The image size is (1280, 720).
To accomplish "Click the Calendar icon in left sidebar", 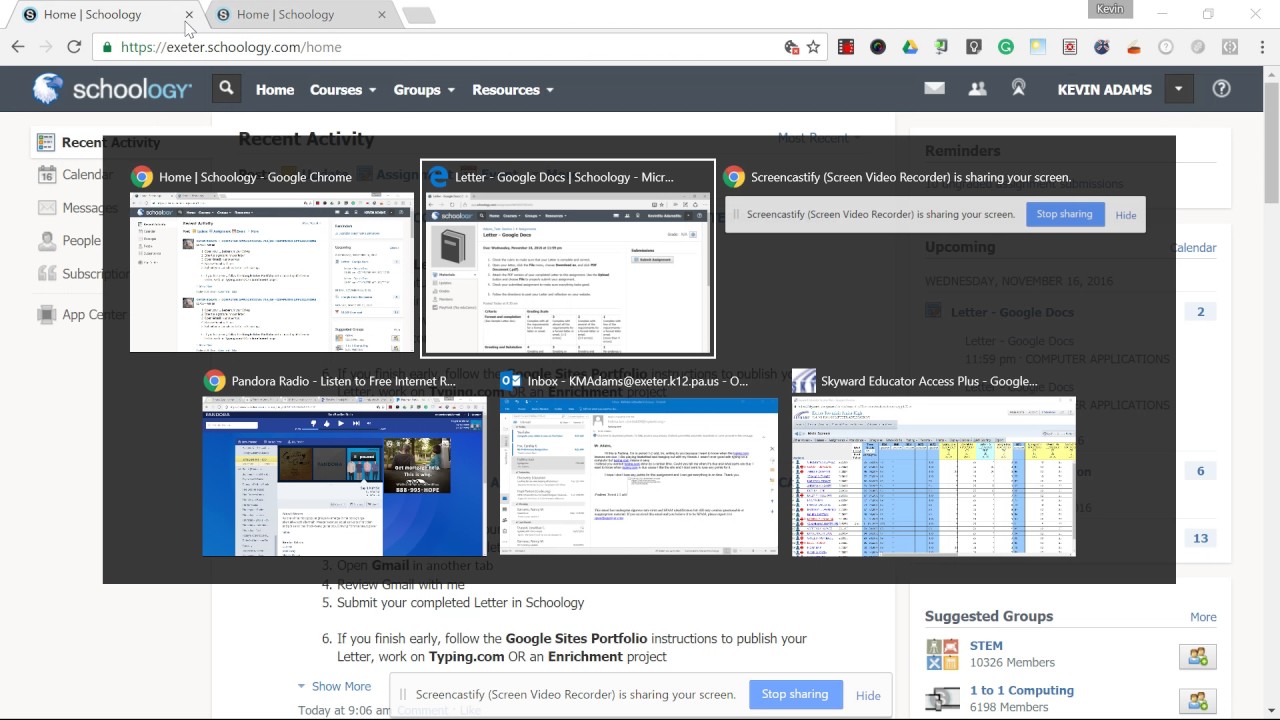I will point(46,174).
